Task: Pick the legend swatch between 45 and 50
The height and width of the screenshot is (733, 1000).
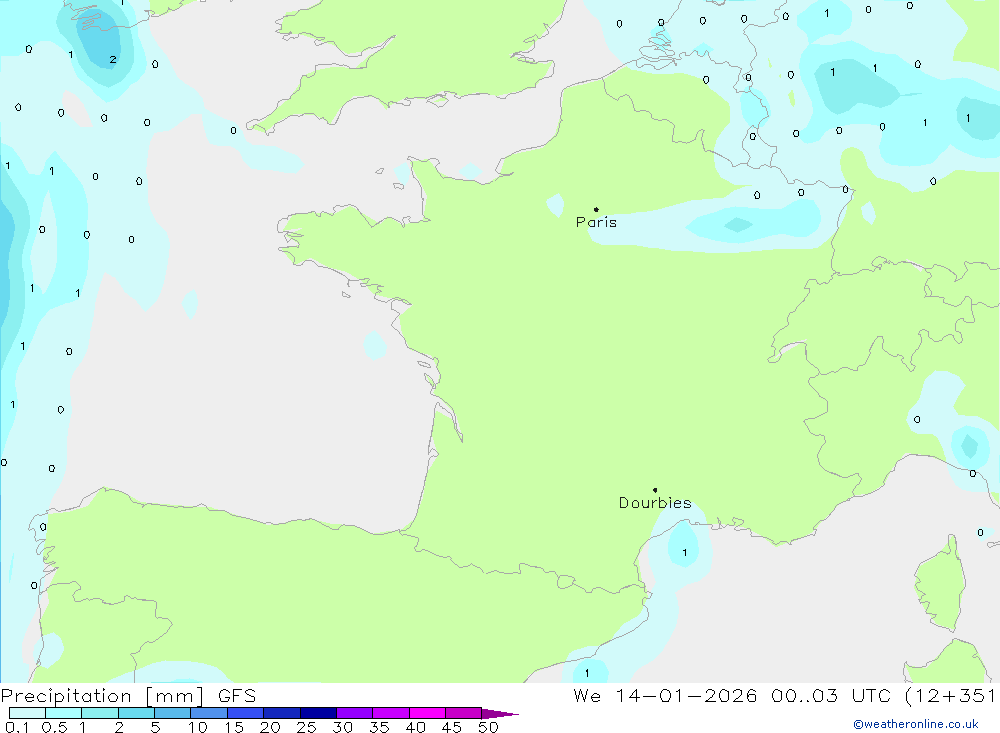Action: [x=464, y=713]
